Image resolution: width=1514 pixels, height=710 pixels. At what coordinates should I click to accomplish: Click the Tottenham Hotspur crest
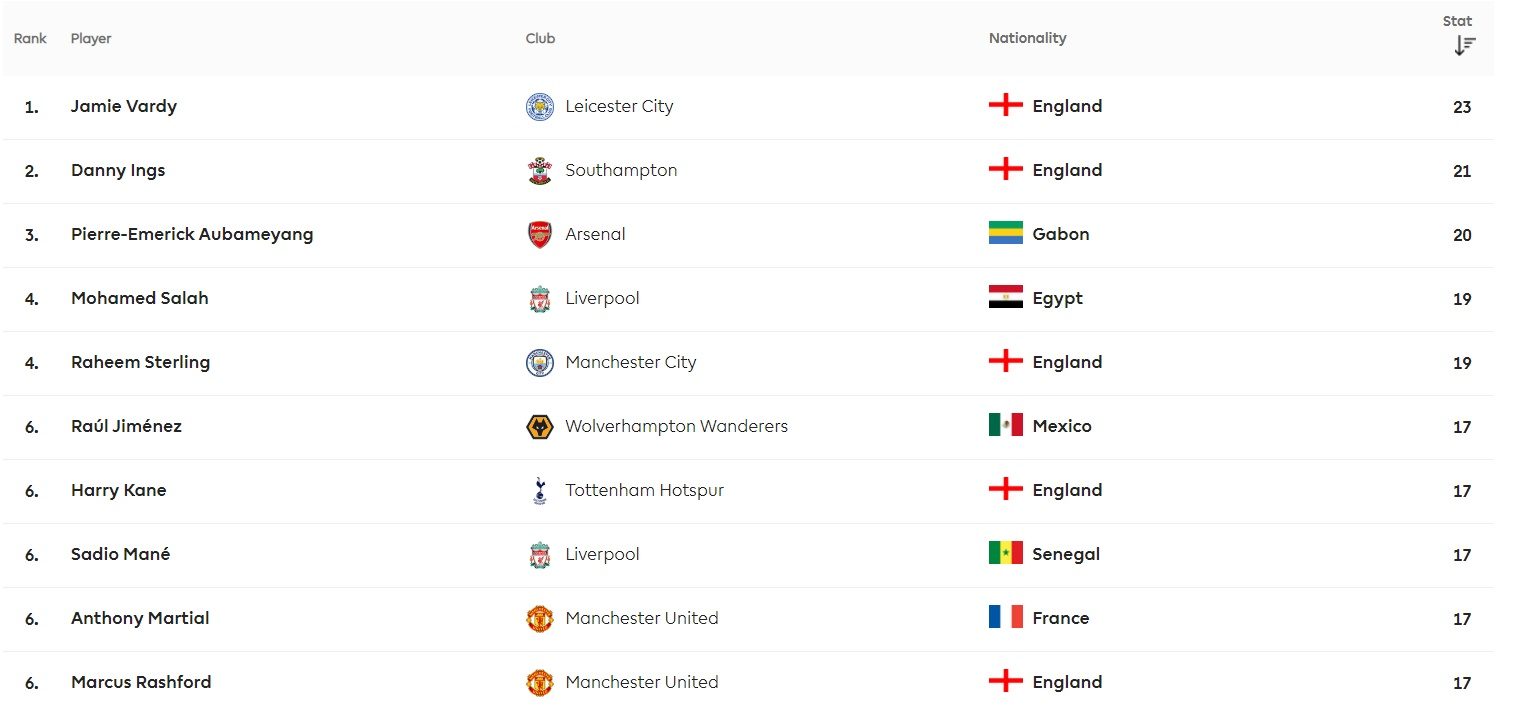coord(540,491)
